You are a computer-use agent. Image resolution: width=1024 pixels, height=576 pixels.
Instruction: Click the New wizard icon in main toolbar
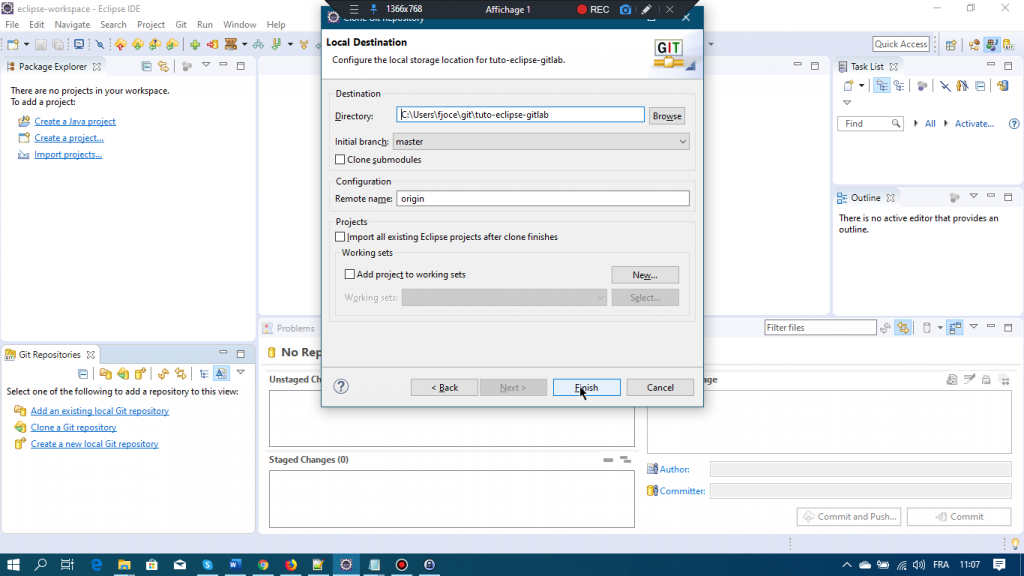(12, 44)
